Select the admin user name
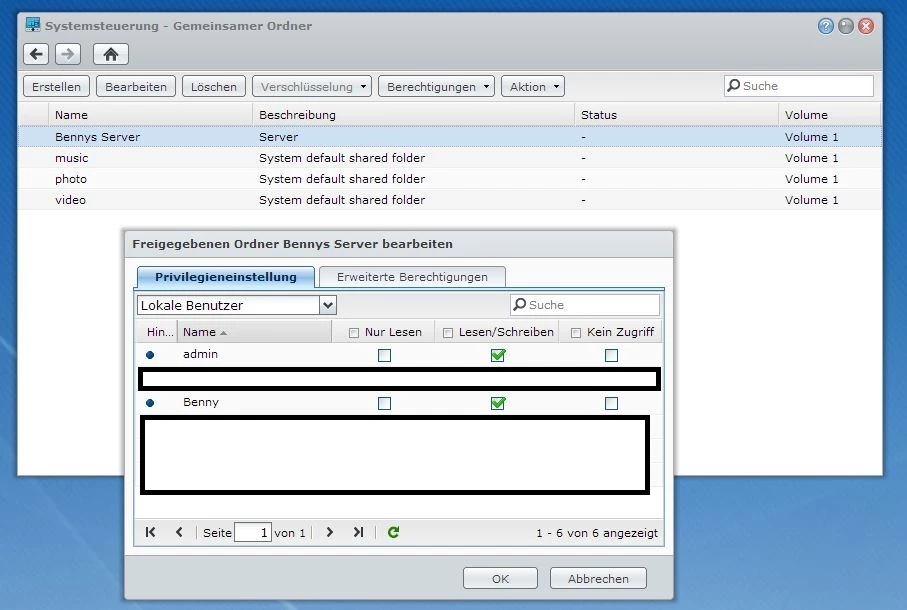 coord(200,354)
